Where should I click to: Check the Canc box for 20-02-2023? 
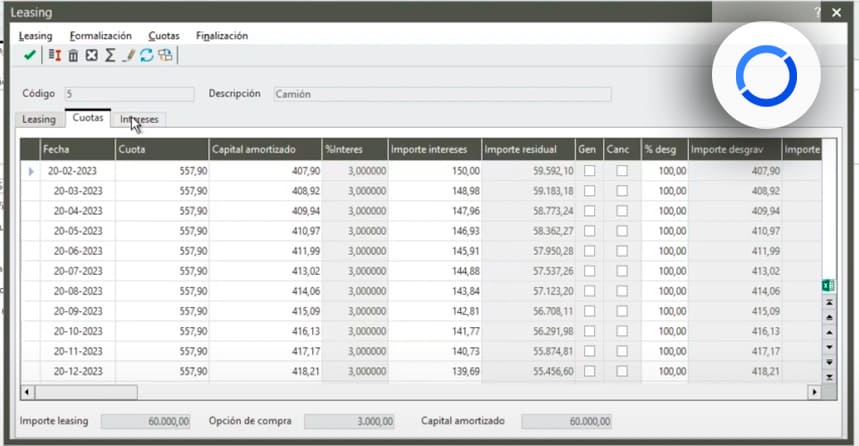[x=622, y=171]
